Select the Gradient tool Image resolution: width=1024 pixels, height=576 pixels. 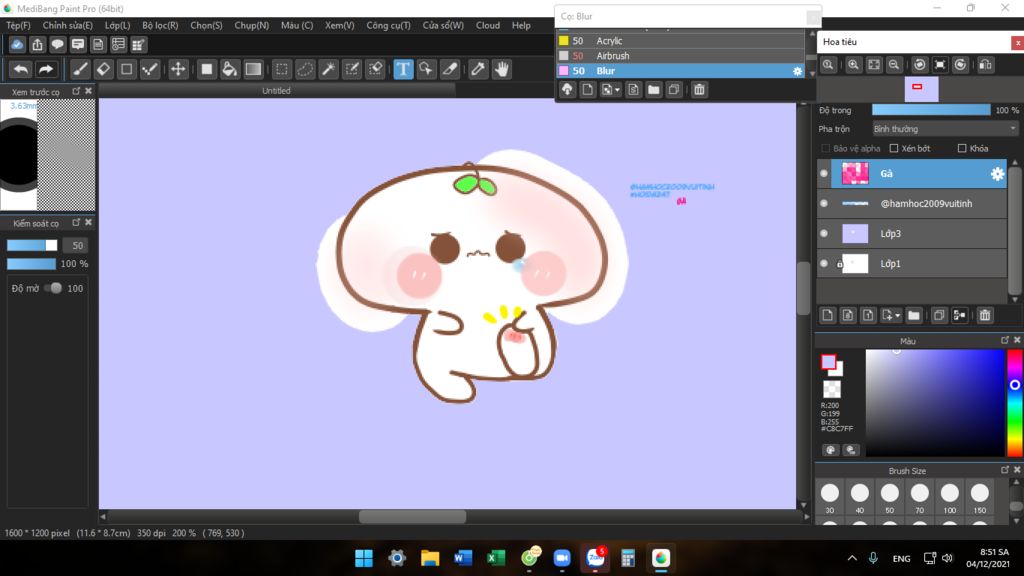click(x=253, y=69)
